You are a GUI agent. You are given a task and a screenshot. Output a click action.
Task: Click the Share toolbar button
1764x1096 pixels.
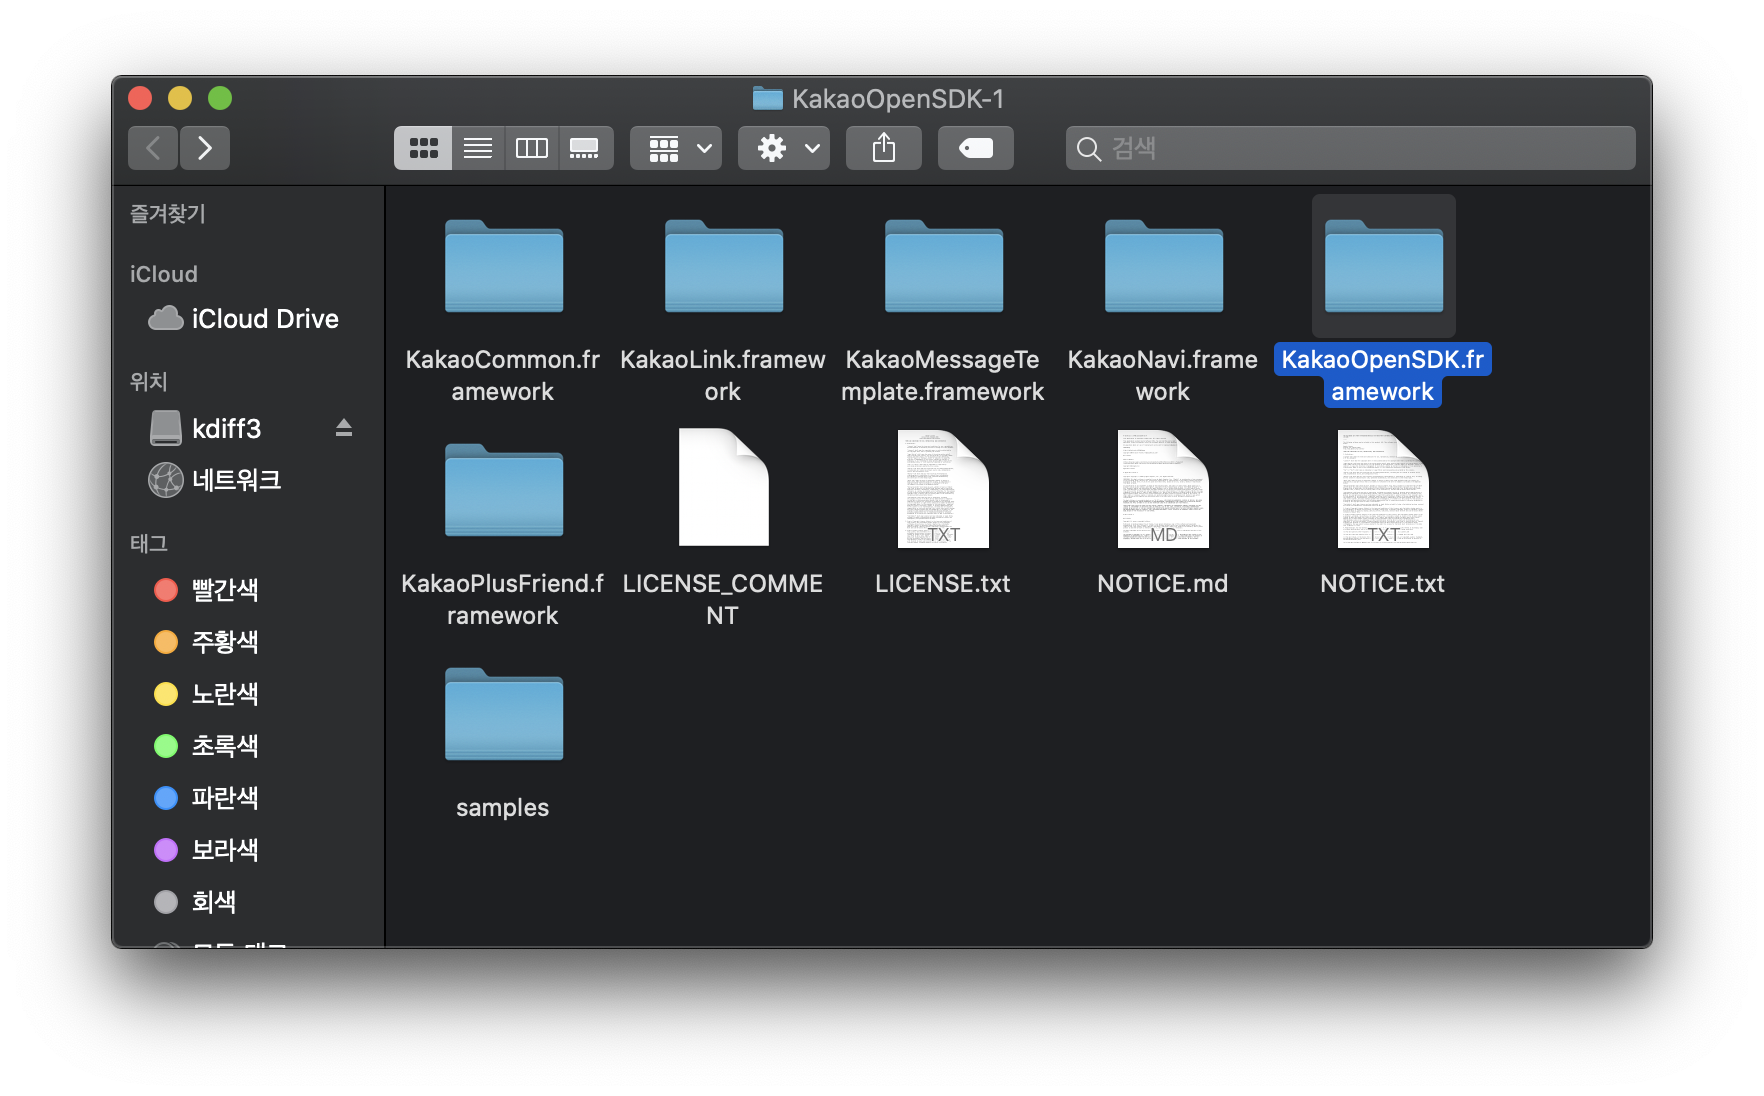(x=884, y=148)
